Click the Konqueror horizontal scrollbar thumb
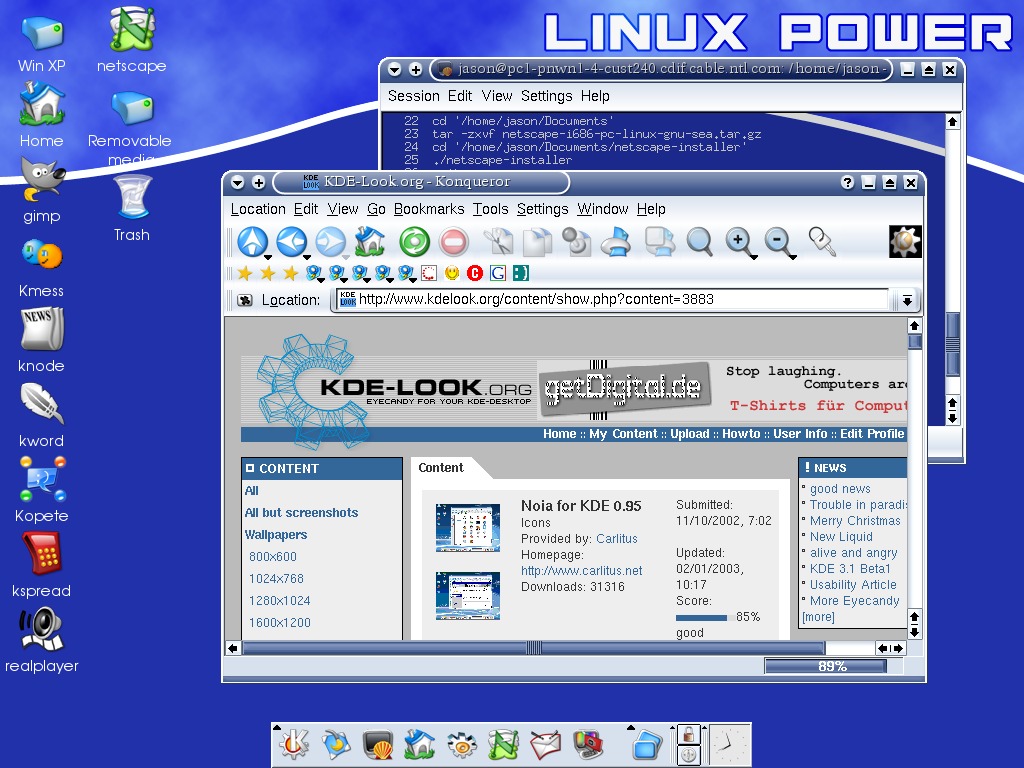 534,648
